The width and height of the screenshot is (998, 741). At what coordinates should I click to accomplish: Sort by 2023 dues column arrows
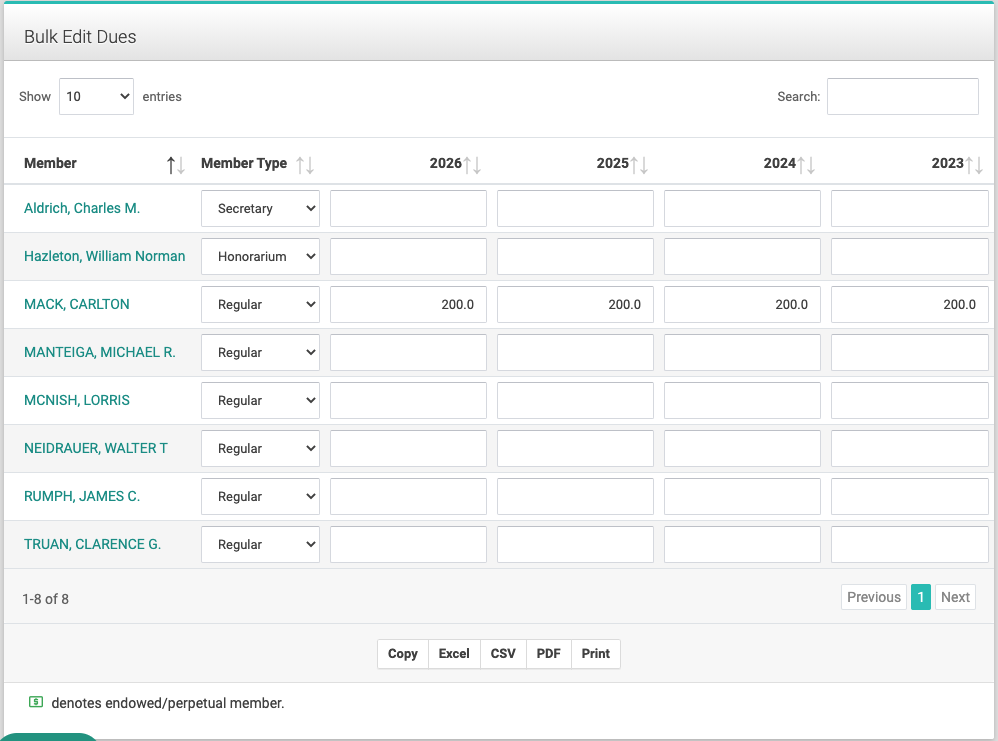[974, 165]
